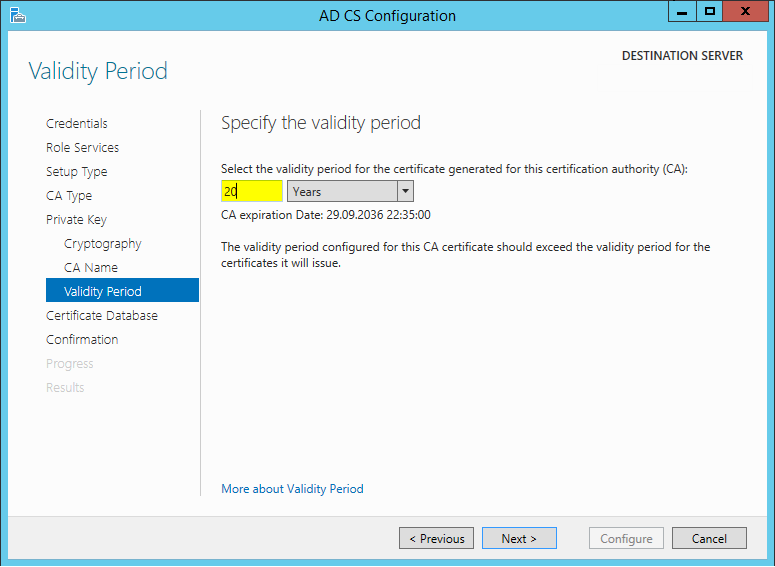Click the validity period number field
This screenshot has width=775, height=567.
pyautogui.click(x=252, y=191)
